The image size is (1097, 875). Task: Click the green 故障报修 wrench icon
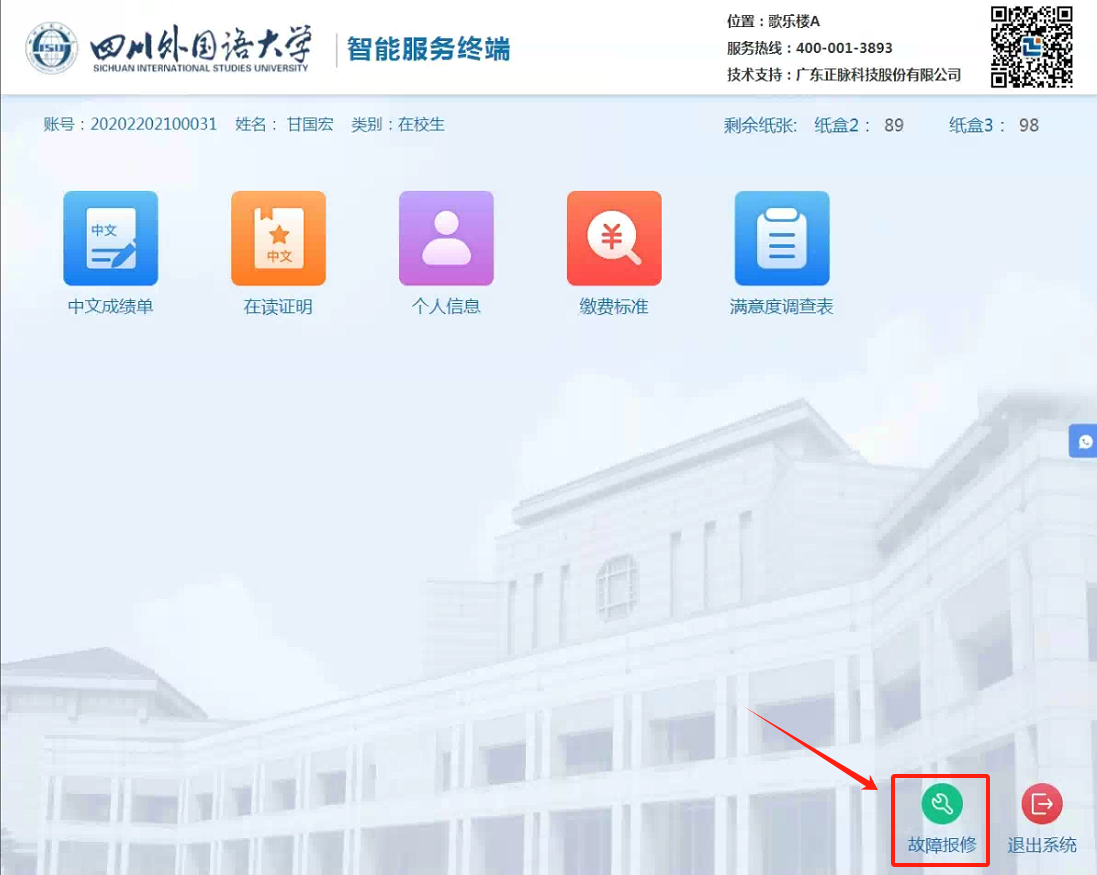941,804
